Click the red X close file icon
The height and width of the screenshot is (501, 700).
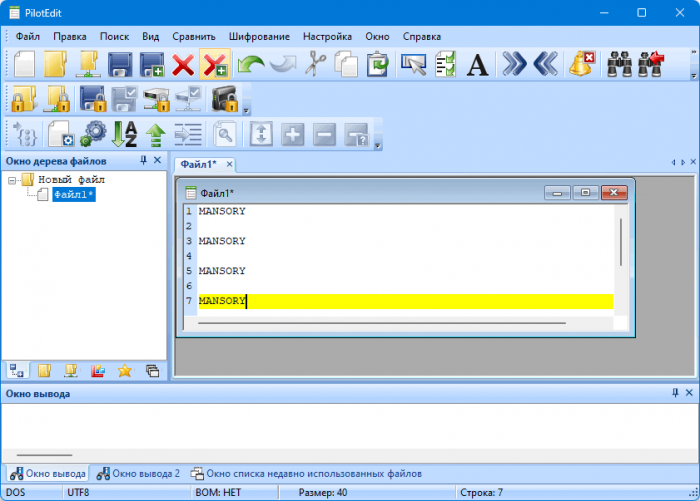[182, 65]
